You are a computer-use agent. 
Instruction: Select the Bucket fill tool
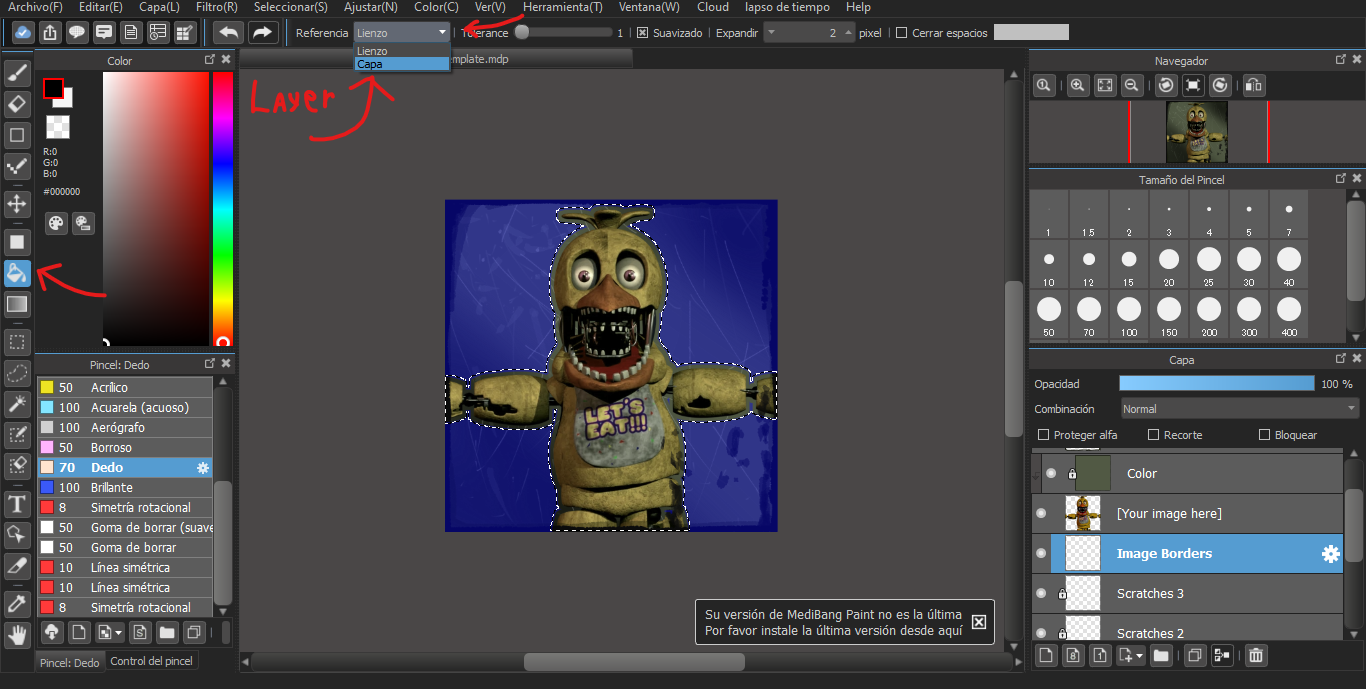pyautogui.click(x=17, y=272)
